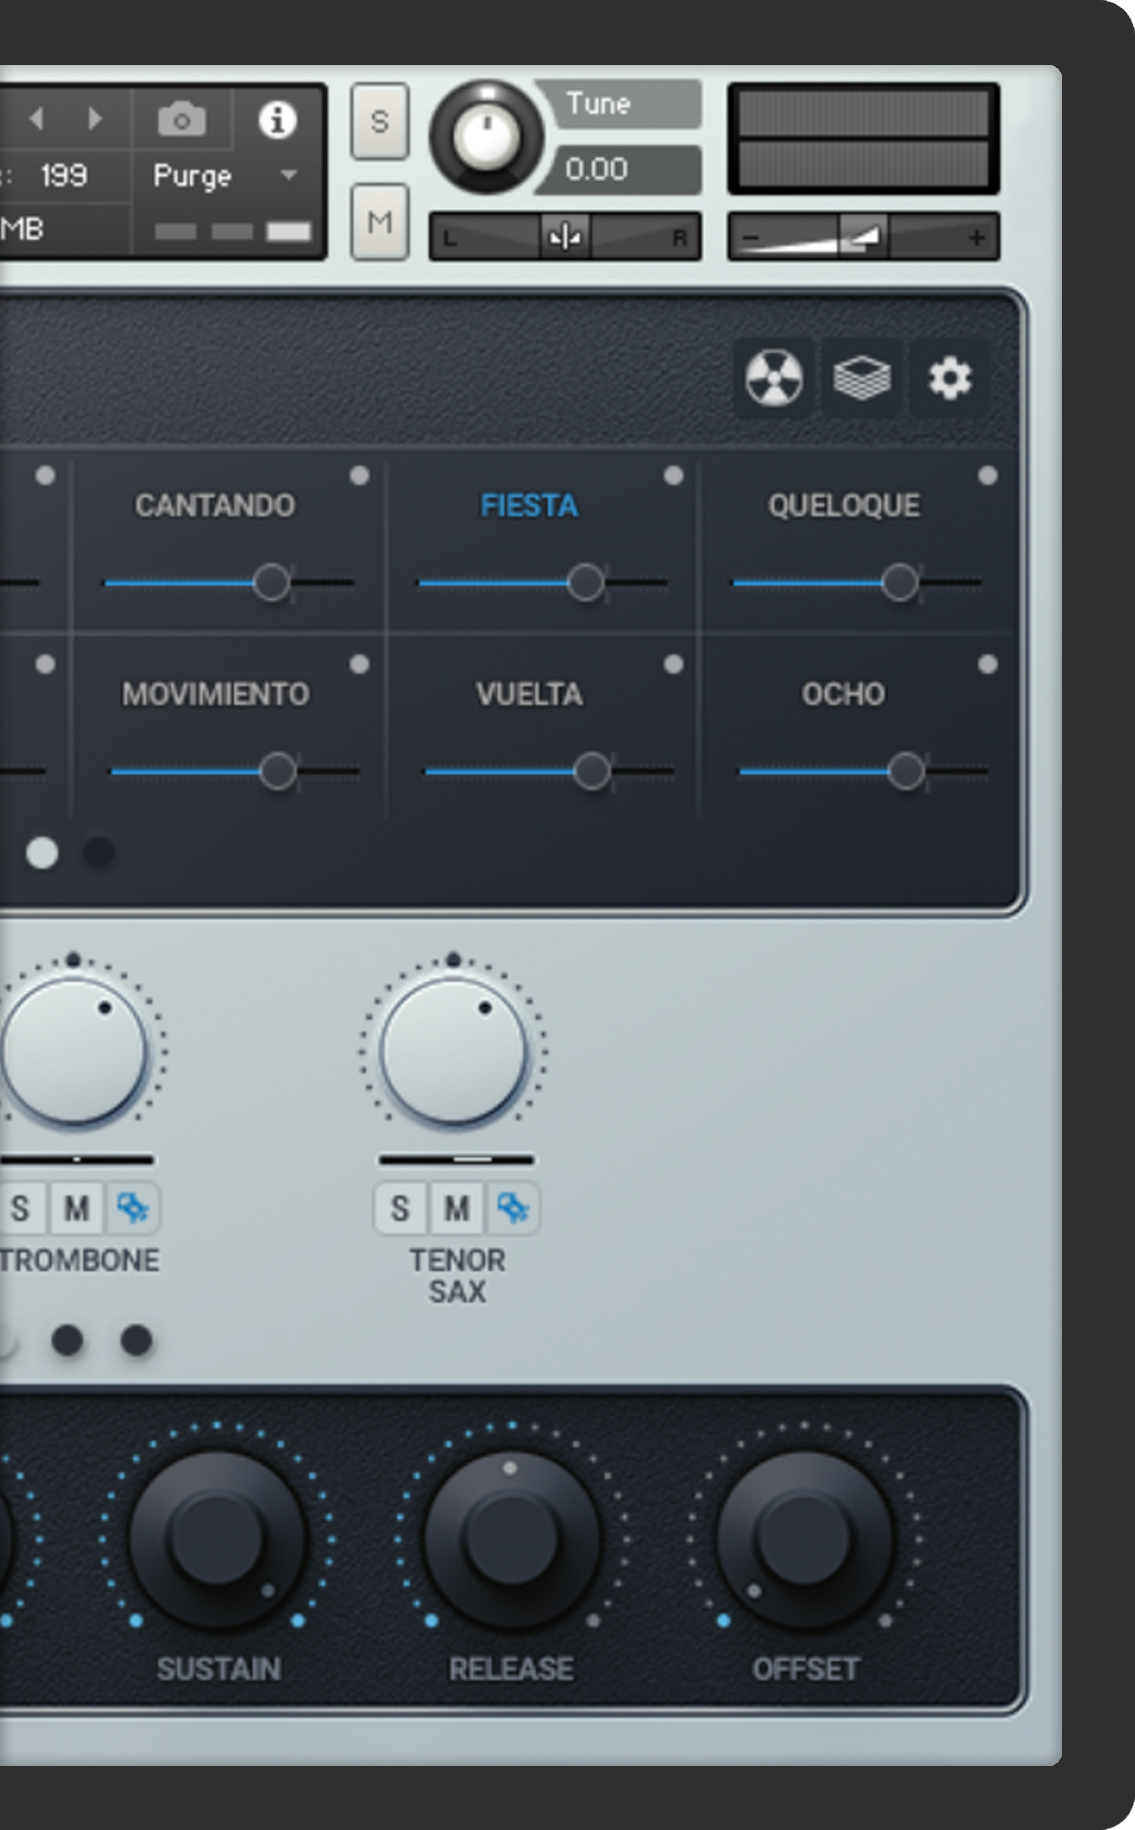Click the RELEASE knob

pos(511,1540)
